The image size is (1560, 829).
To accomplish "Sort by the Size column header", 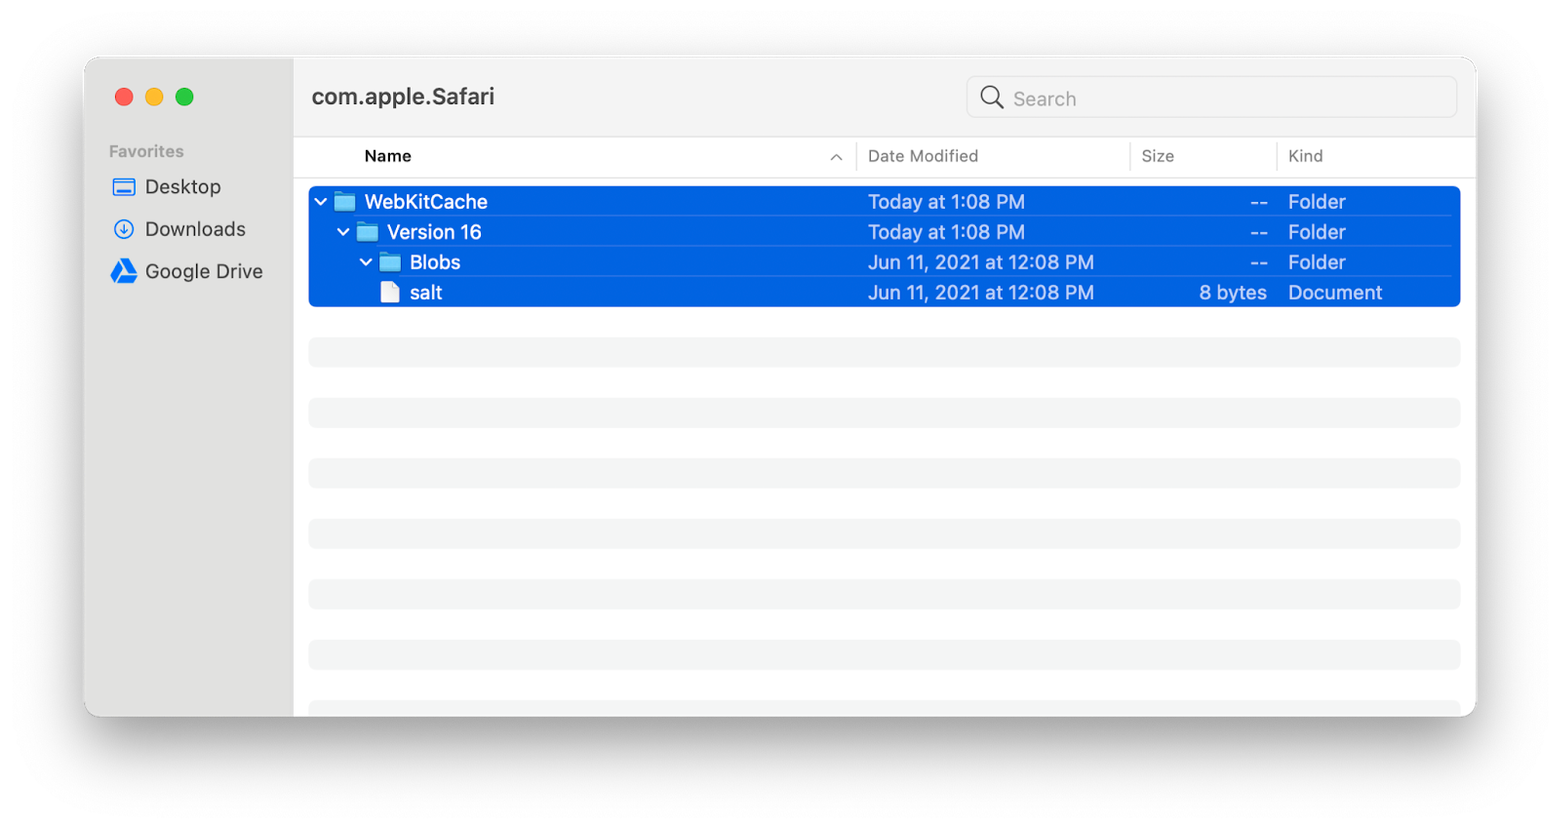I will (1158, 156).
